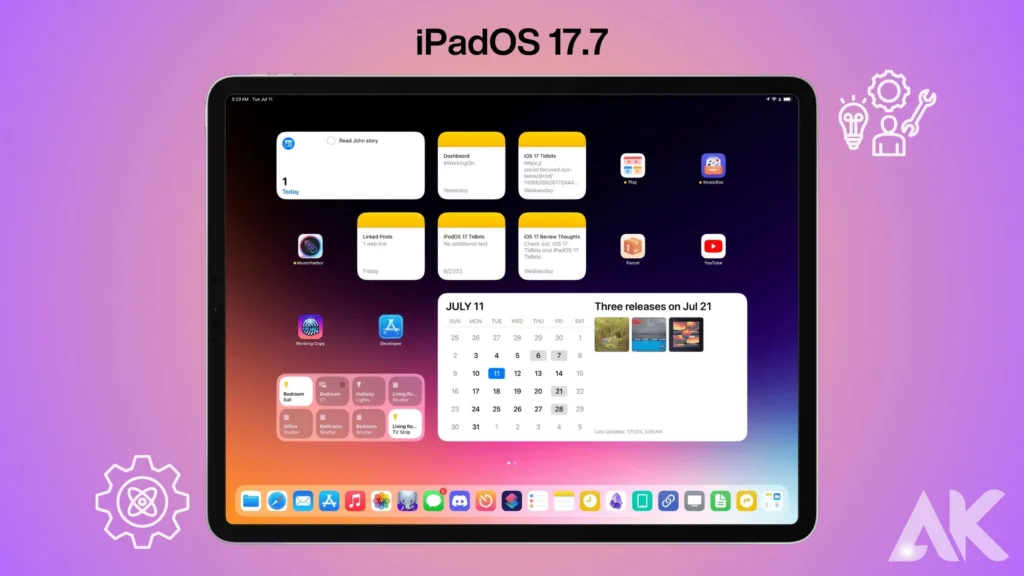Open the Music app in dock
Viewport: 1024px width, 576px height.
coord(355,501)
